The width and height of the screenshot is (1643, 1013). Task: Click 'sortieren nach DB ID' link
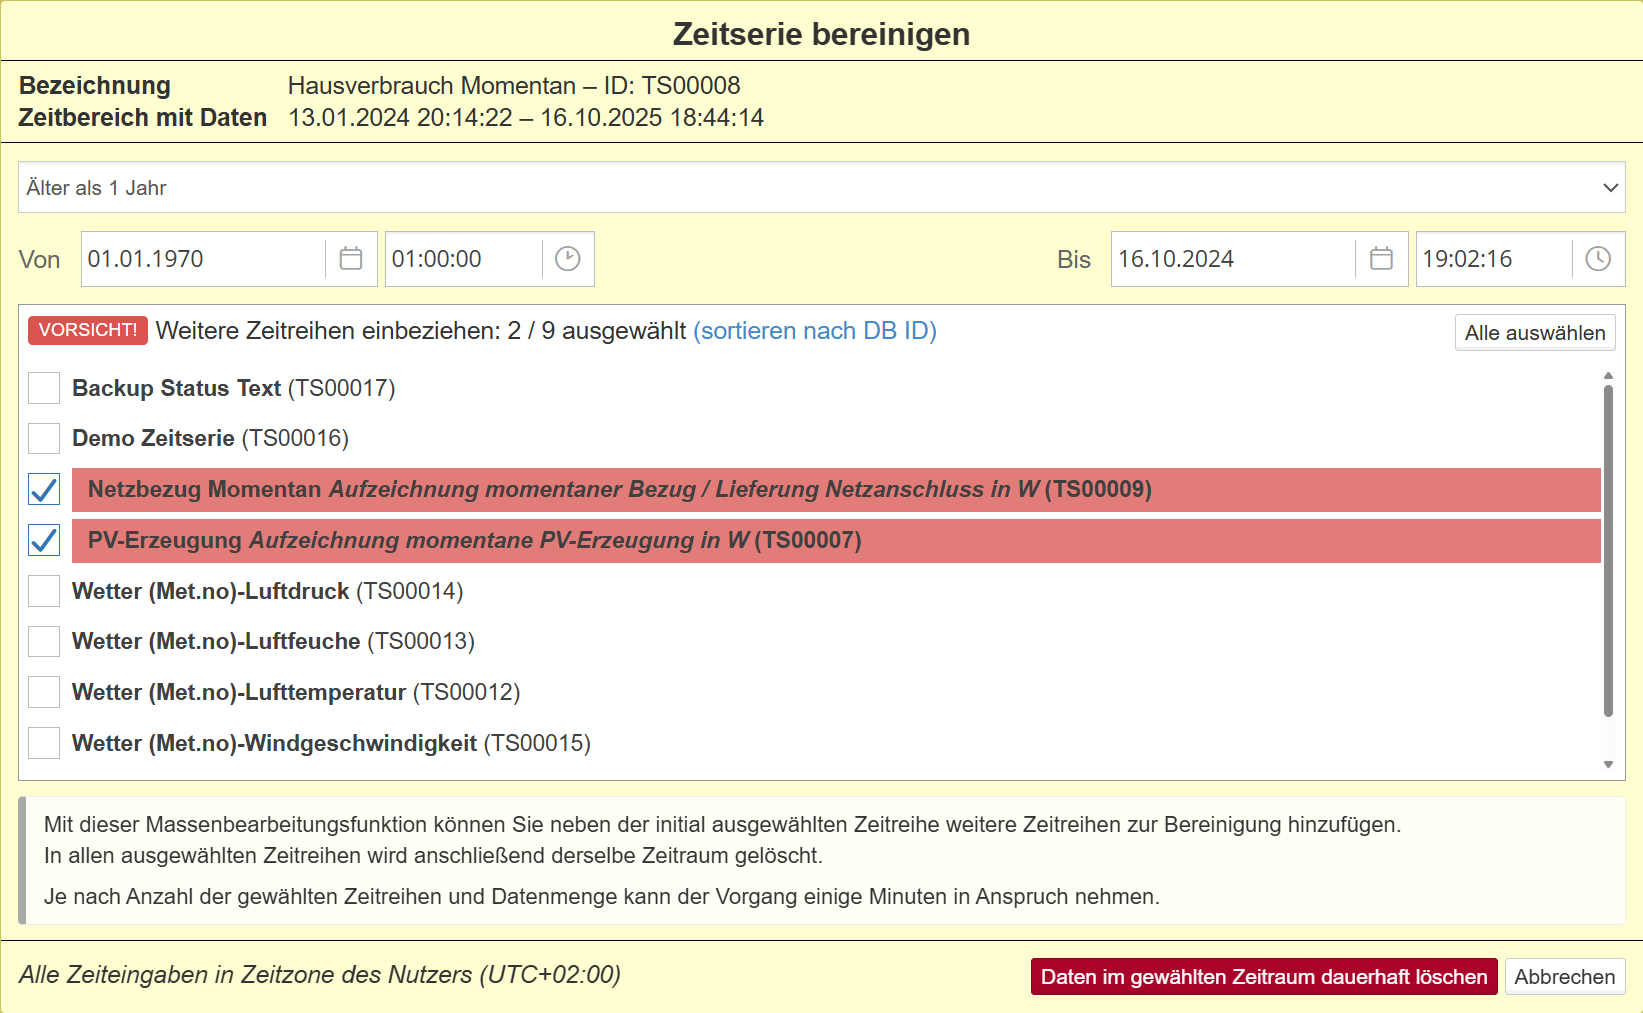(x=815, y=331)
